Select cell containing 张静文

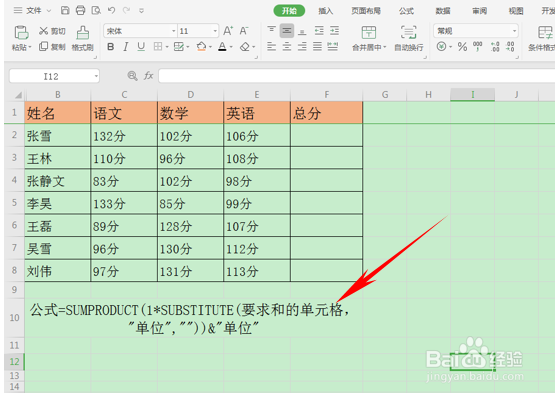tap(57, 181)
